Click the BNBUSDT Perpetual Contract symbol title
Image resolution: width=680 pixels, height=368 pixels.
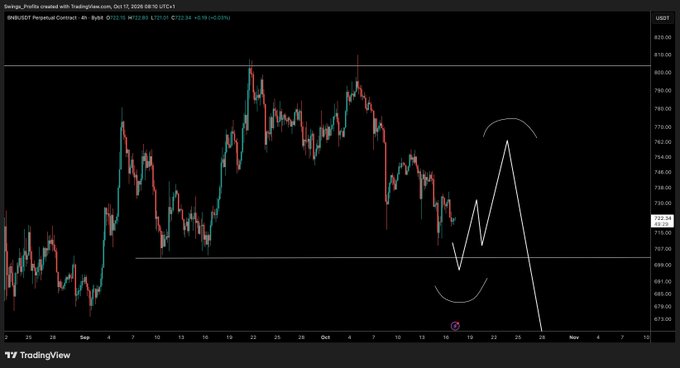point(41,18)
